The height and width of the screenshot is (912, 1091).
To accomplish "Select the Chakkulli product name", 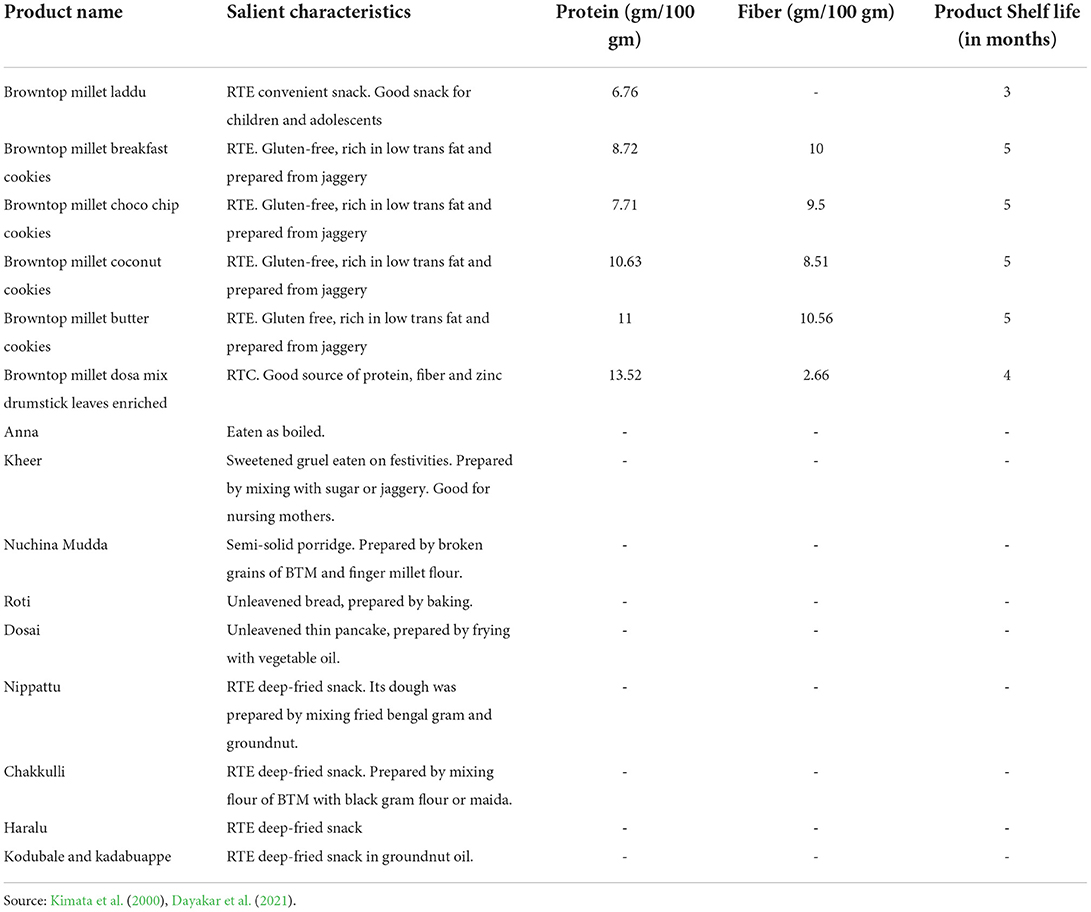I will (x=35, y=772).
